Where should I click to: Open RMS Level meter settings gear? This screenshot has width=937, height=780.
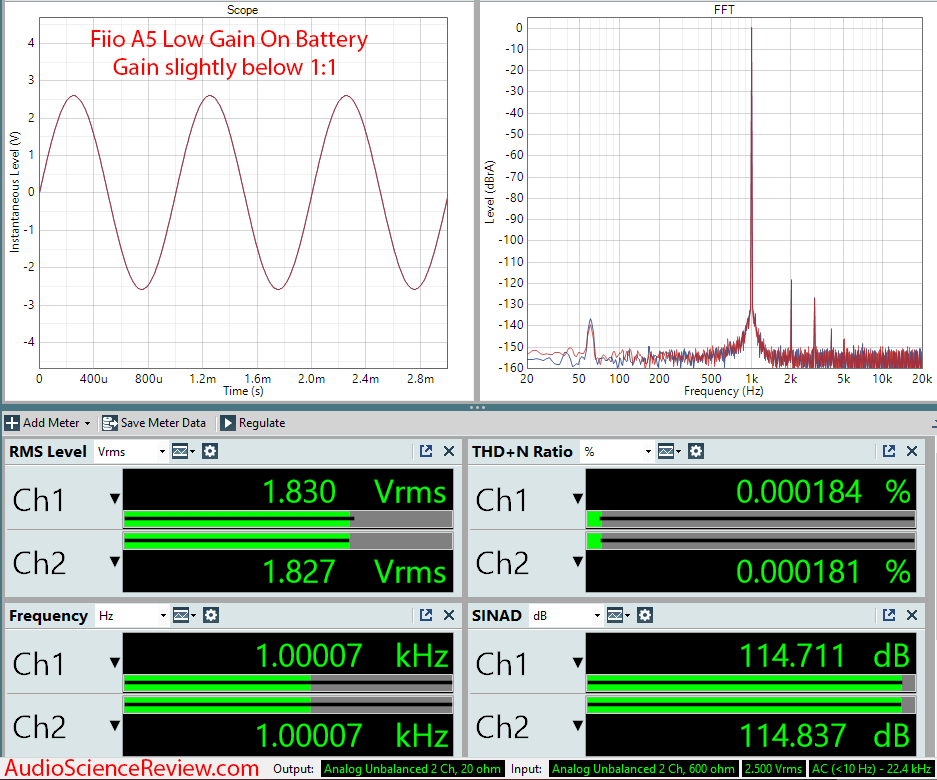click(210, 451)
